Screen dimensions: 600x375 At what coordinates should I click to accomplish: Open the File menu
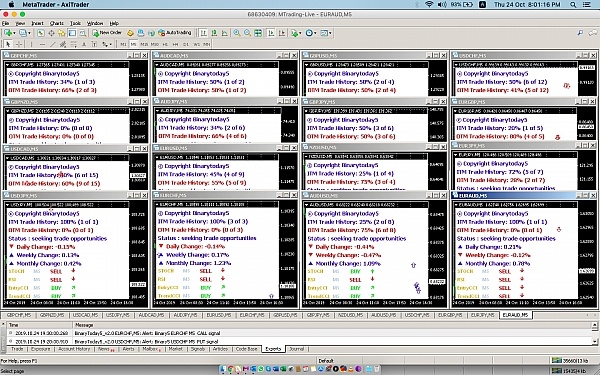[5, 23]
